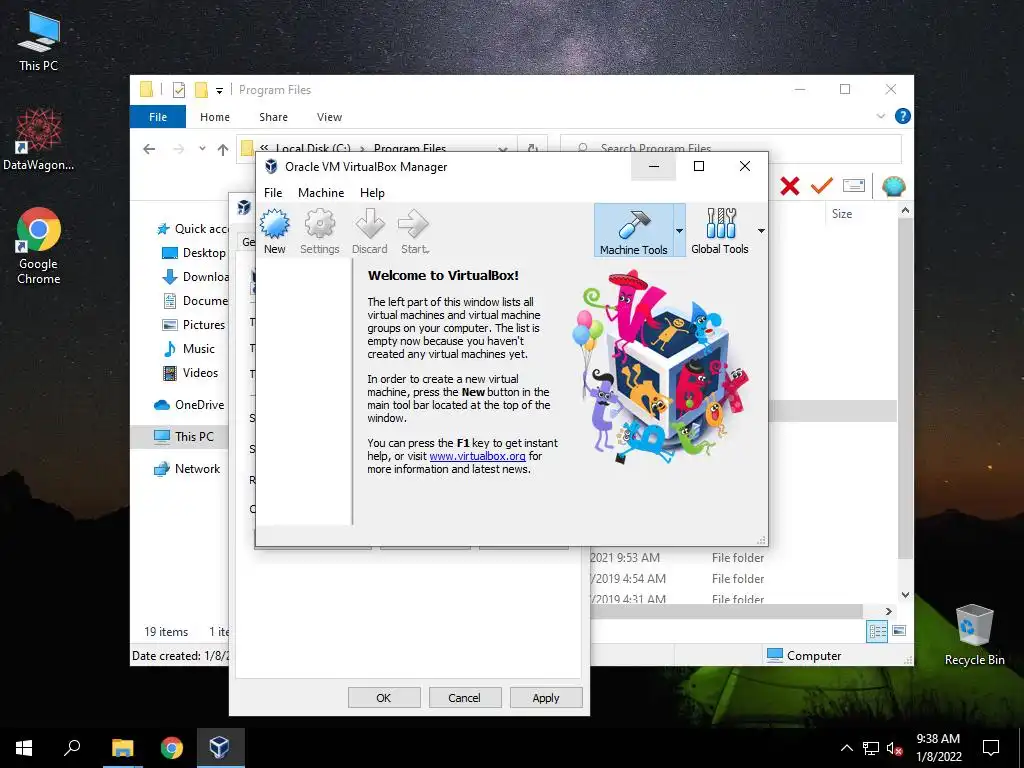Click the rename icon in Explorer ribbon
This screenshot has height=768, width=1024.
[854, 186]
